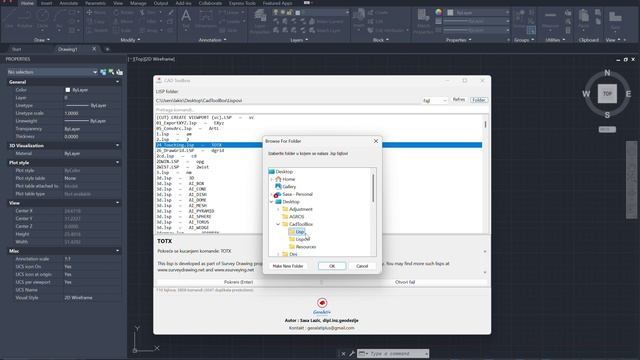Select the Rotate tool in Modify panel

click(123, 13)
